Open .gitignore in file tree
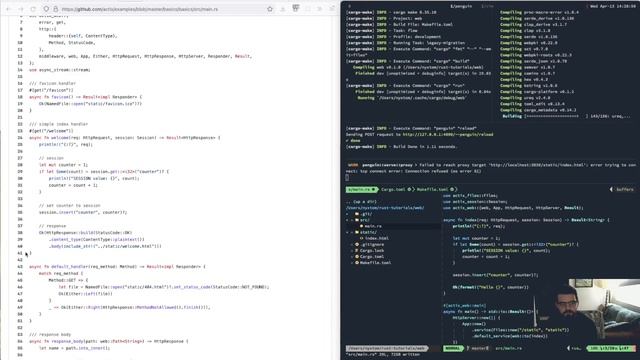640x360 pixels. tap(372, 244)
